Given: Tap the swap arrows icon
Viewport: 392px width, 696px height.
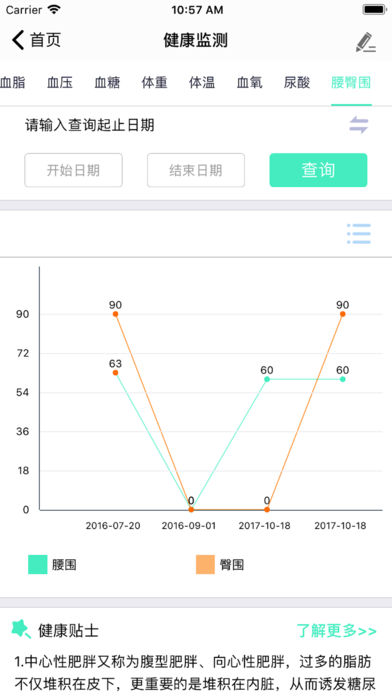Looking at the screenshot, I should tap(359, 125).
